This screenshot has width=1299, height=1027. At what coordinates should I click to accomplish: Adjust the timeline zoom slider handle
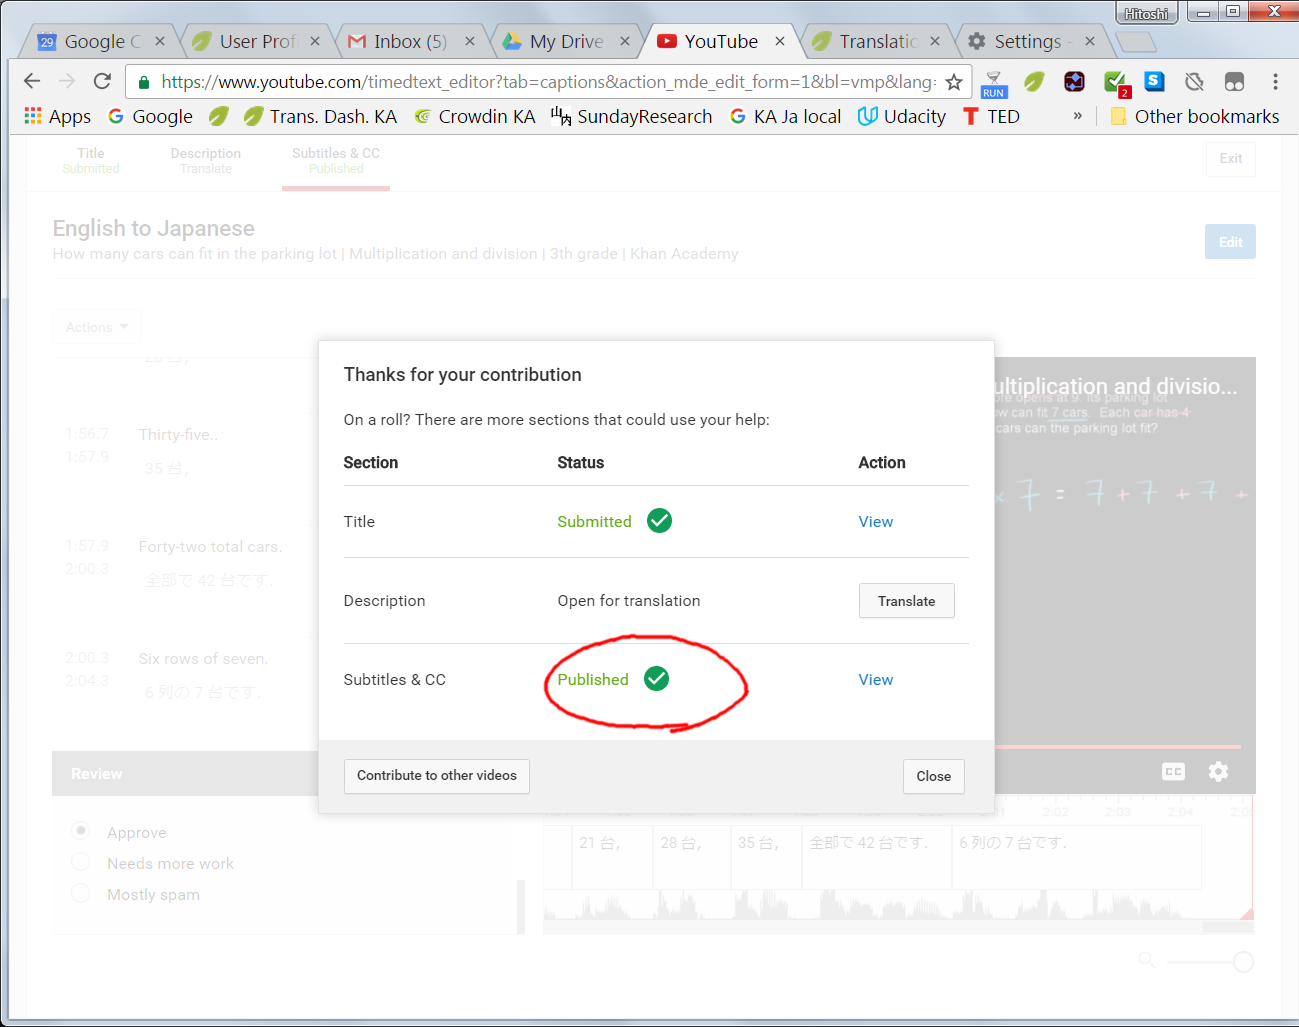(1243, 962)
